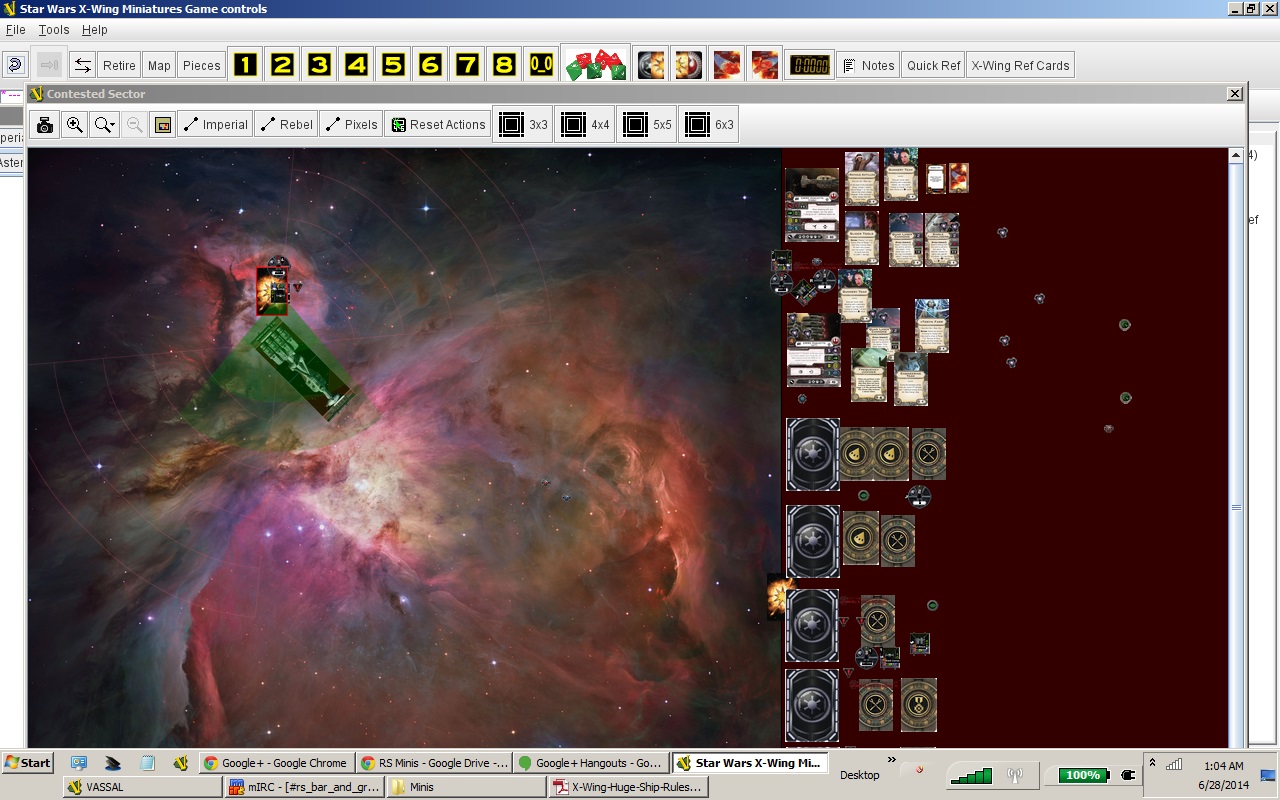This screenshot has width=1280, height=800.
Task: Open the zoom level dropdown
Action: [104, 125]
